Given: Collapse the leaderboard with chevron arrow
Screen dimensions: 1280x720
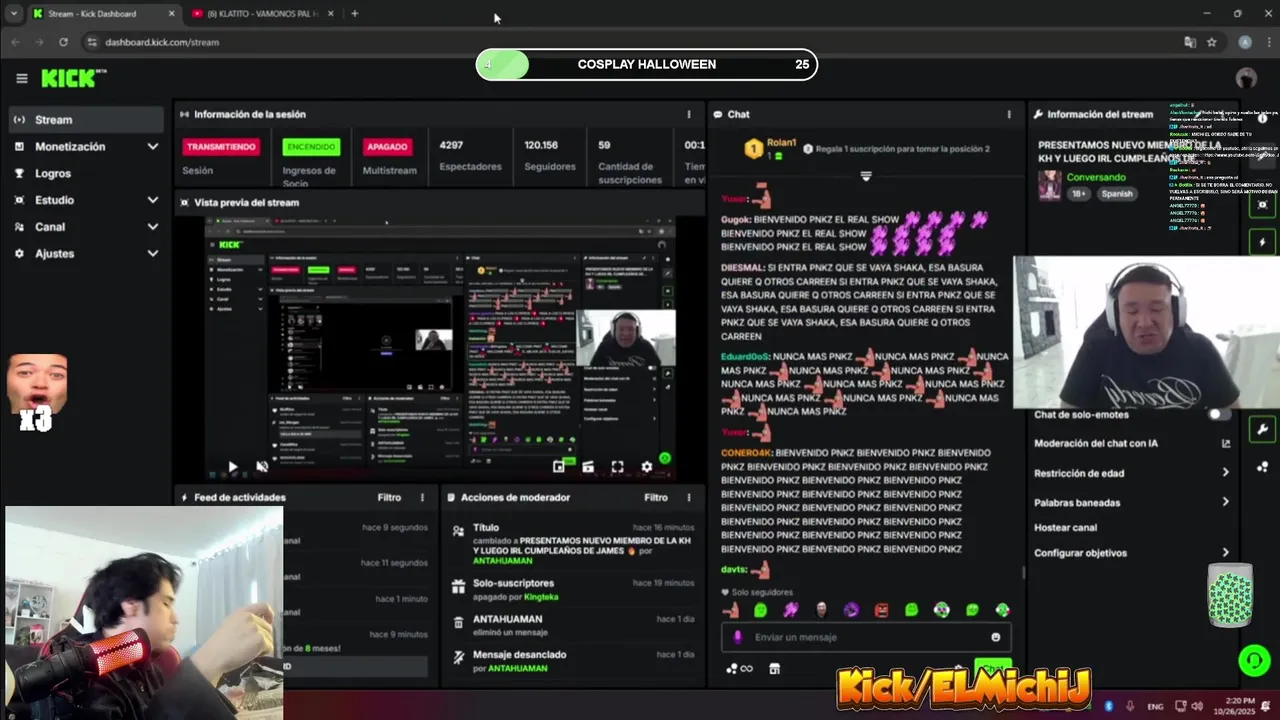Looking at the screenshot, I should 866,176.
